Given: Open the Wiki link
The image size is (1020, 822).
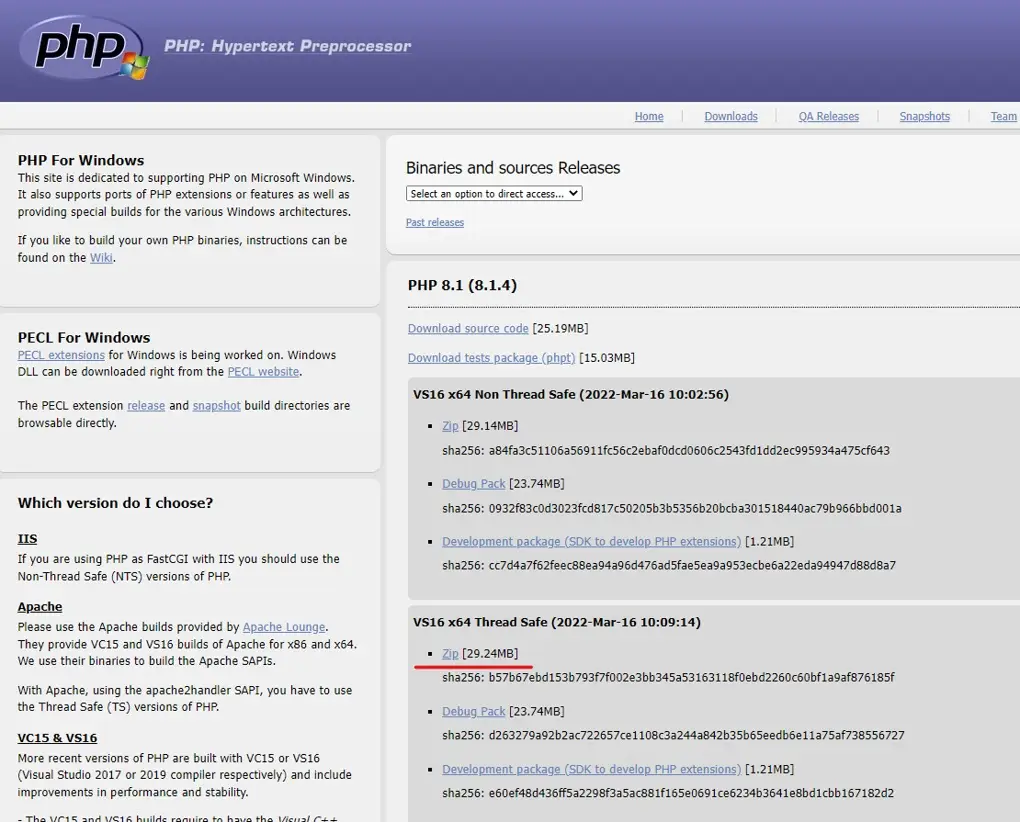Looking at the screenshot, I should pyautogui.click(x=101, y=258).
